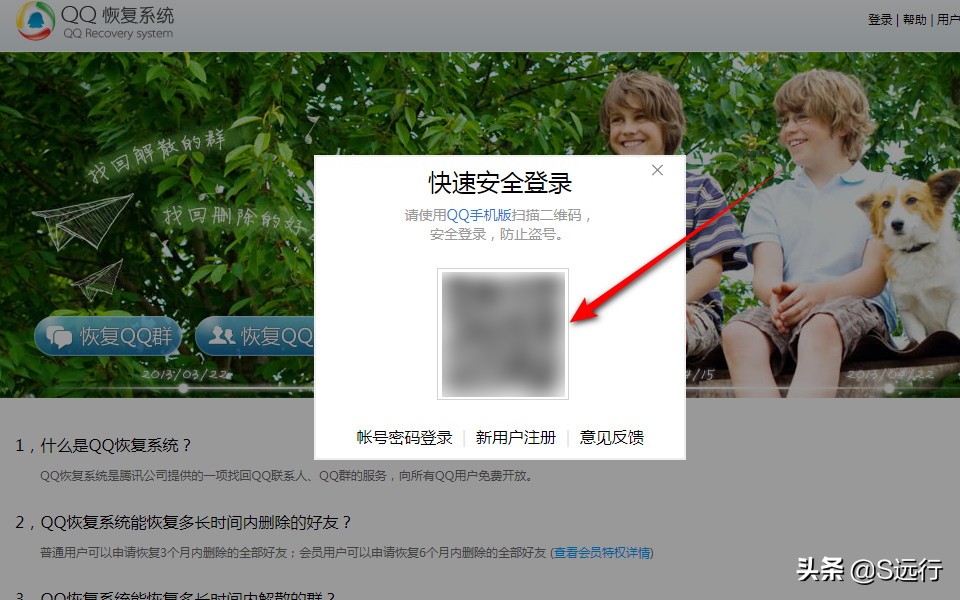
Task: Click the 快速安全登录 dialog title
Action: [500, 183]
